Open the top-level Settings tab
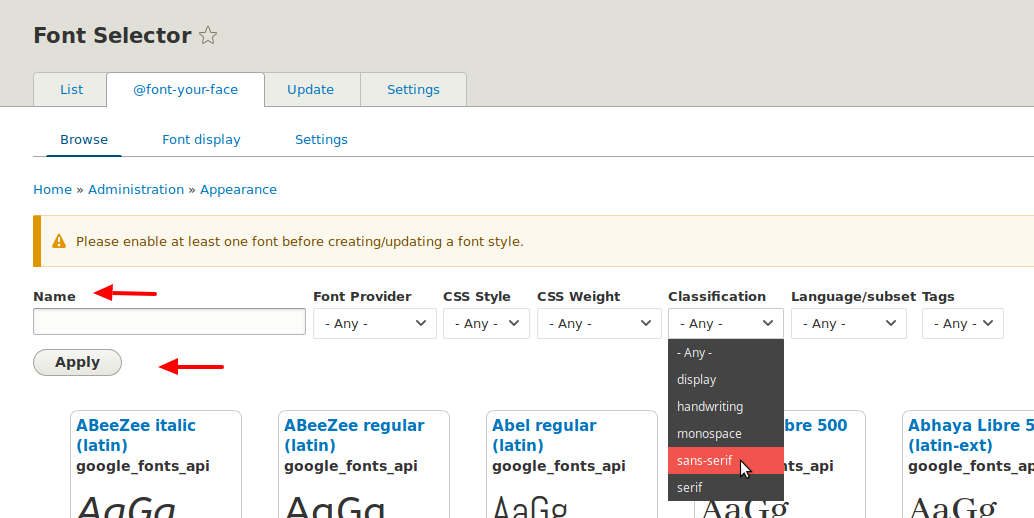 click(413, 90)
